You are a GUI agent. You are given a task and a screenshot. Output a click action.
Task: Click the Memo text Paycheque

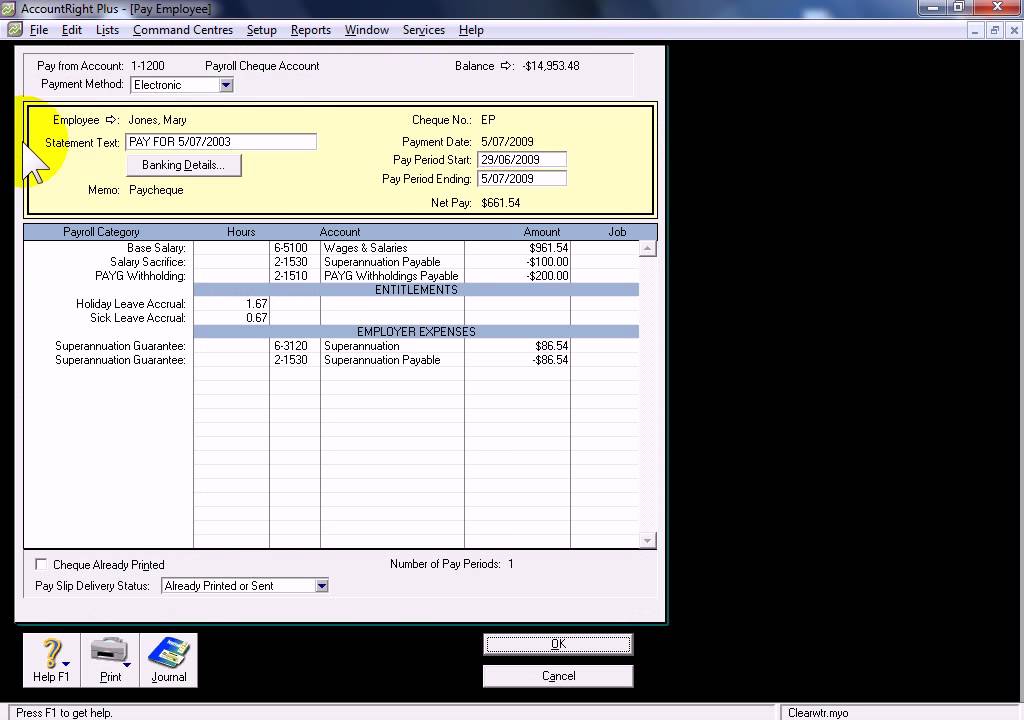pyautogui.click(x=156, y=190)
